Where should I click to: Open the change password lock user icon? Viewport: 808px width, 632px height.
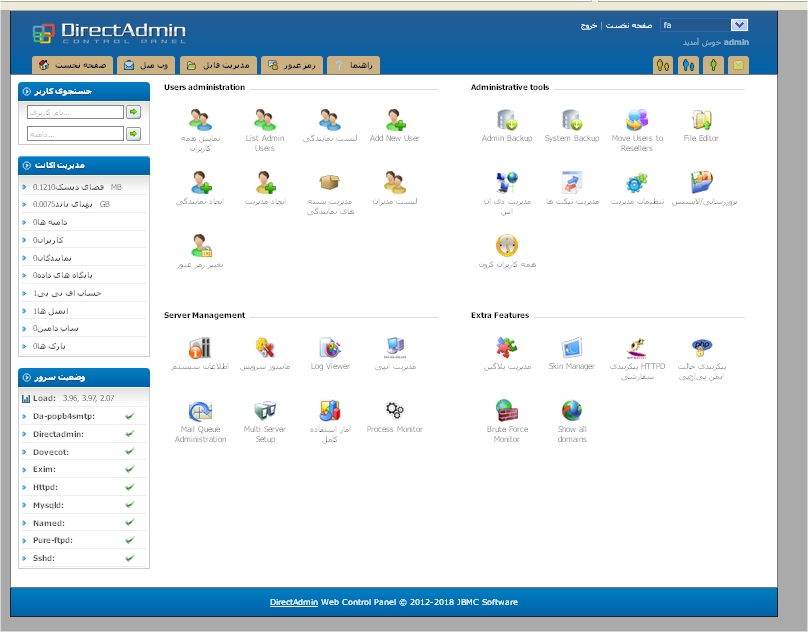200,245
